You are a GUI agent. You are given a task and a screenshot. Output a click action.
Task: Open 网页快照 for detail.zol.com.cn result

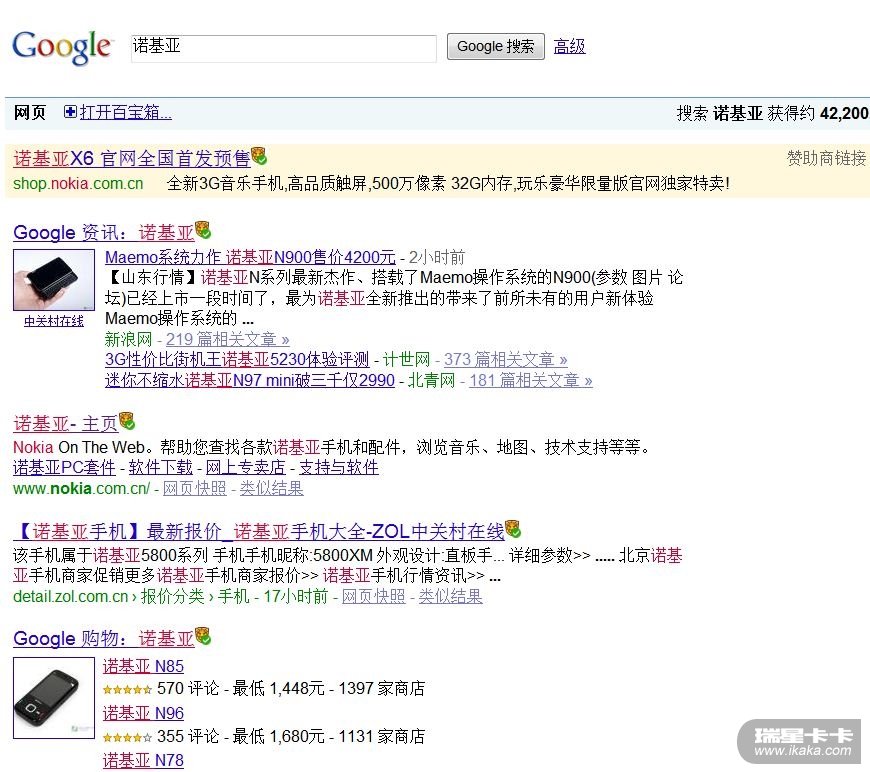point(374,597)
